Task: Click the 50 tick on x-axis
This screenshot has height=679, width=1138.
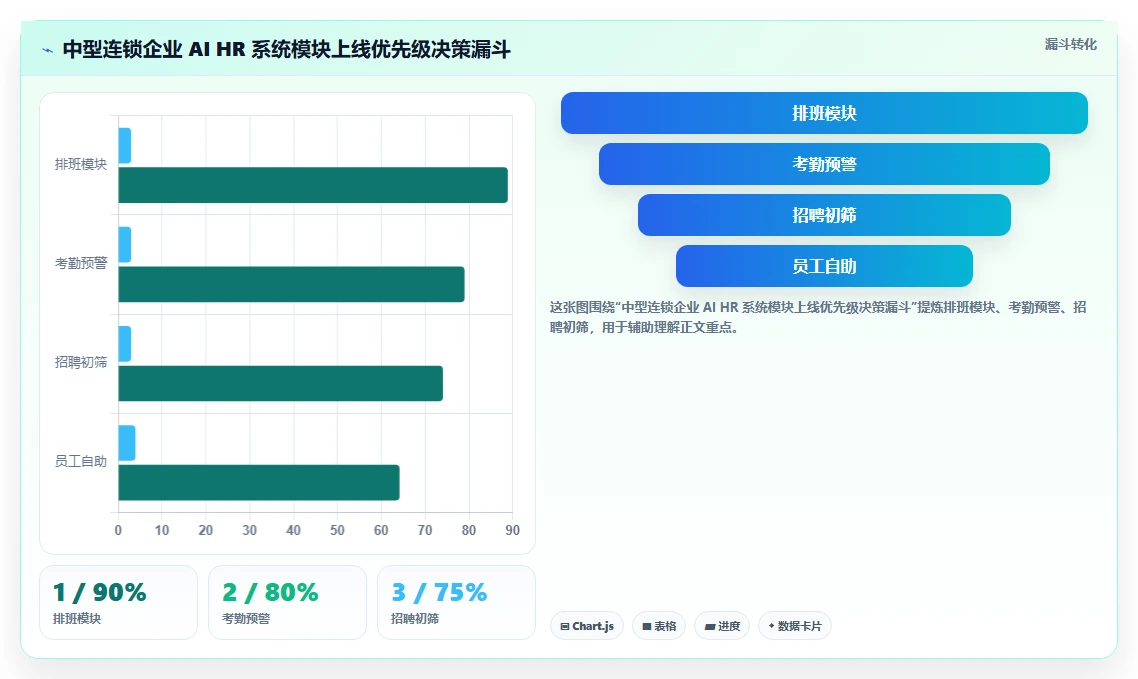Action: click(337, 530)
